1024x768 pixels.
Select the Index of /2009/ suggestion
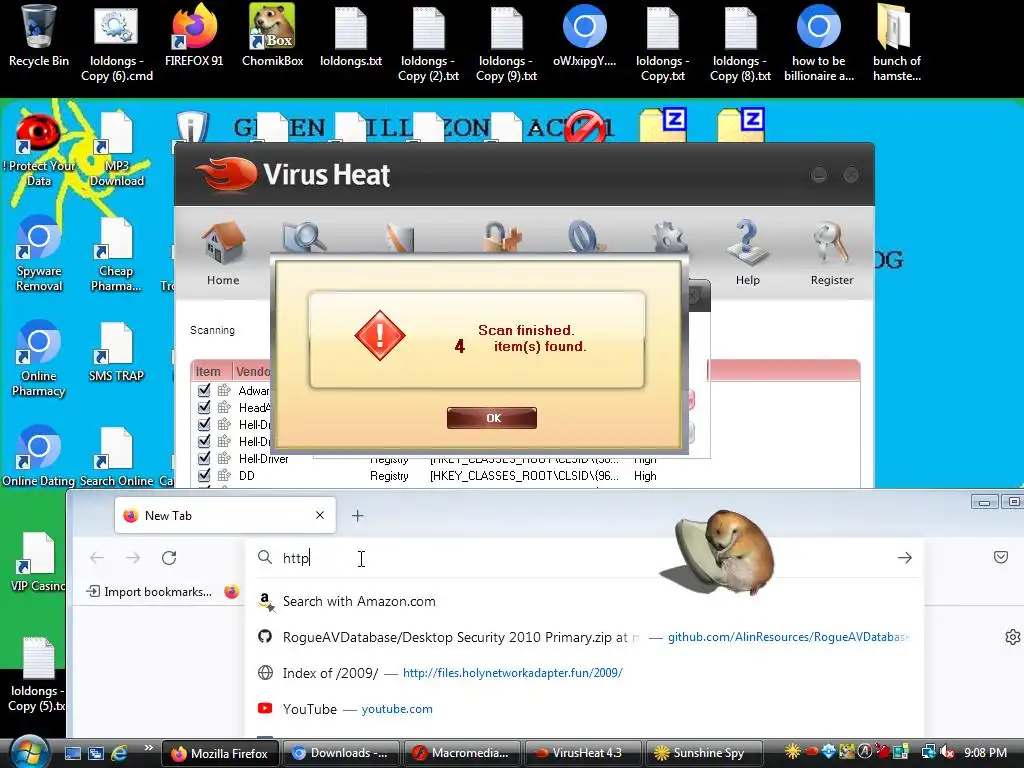(x=584, y=673)
